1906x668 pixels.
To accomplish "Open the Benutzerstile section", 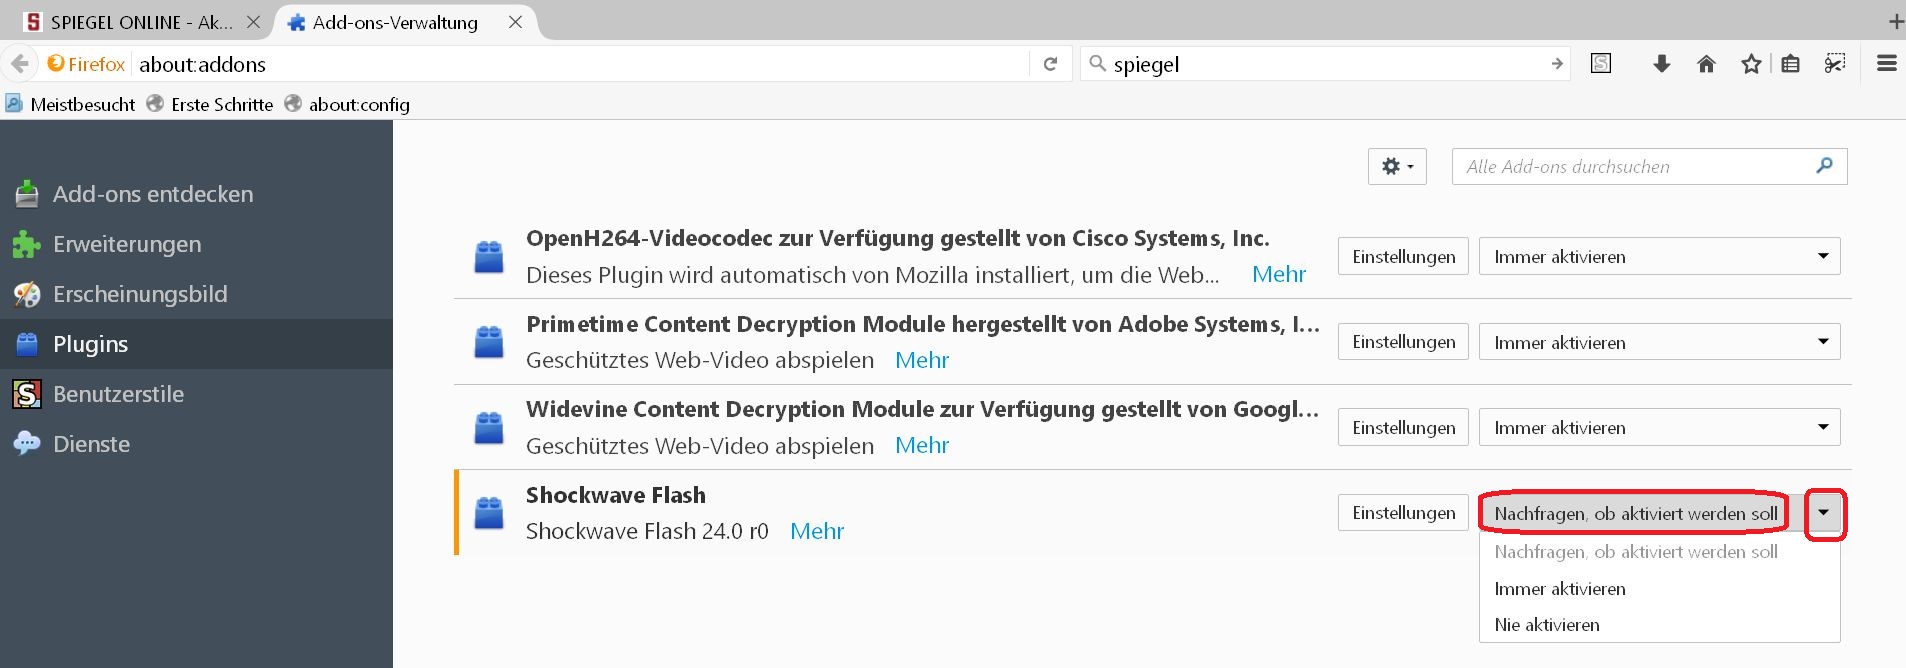I will pyautogui.click(x=118, y=394).
